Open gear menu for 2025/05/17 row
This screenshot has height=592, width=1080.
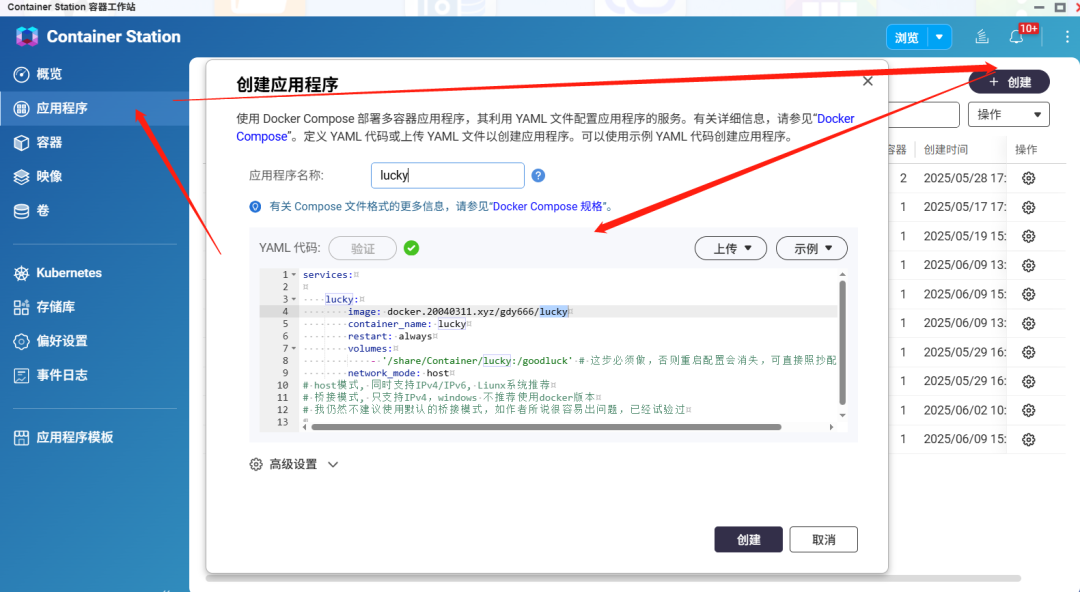[x=1028, y=207]
